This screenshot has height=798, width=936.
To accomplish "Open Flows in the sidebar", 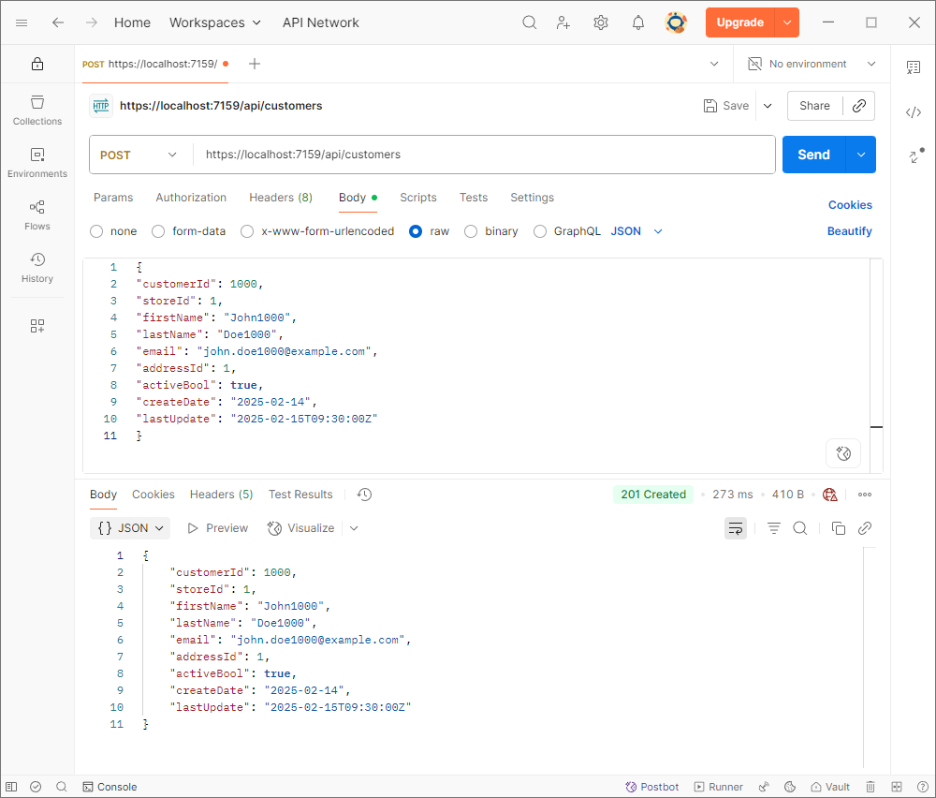I will [37, 214].
